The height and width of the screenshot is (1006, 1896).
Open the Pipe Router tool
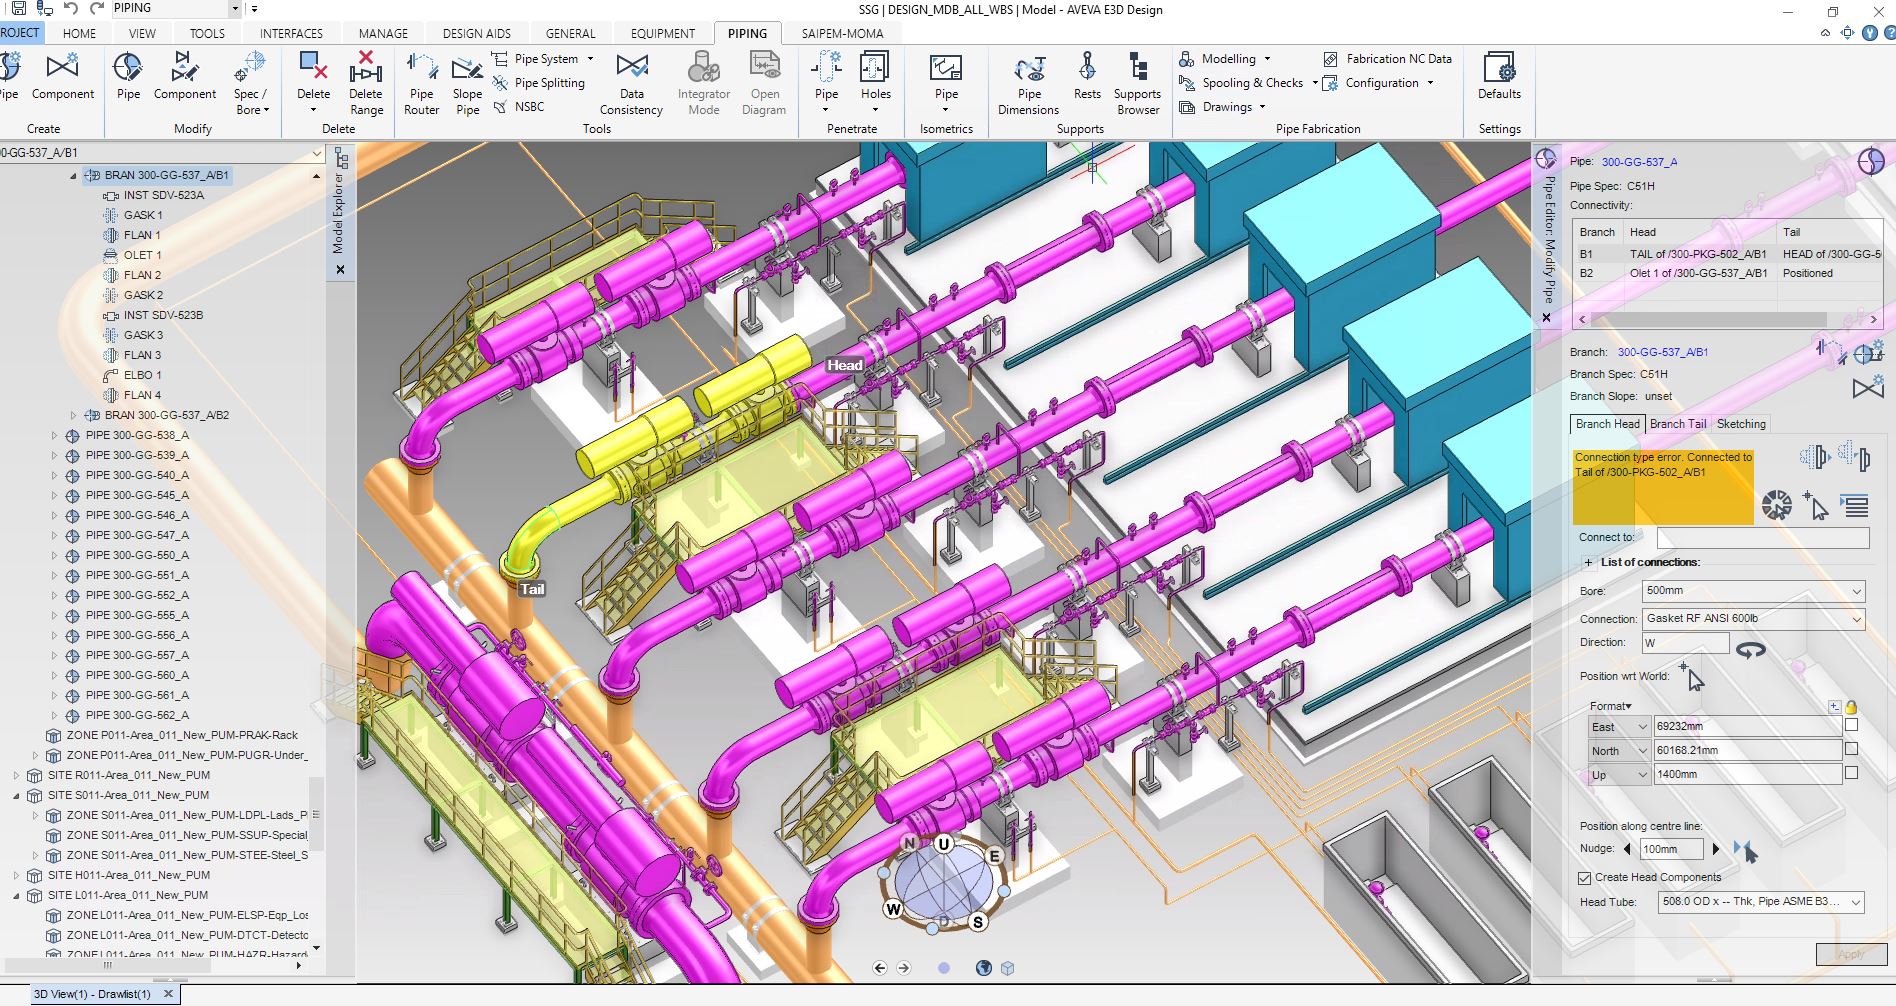[x=421, y=82]
